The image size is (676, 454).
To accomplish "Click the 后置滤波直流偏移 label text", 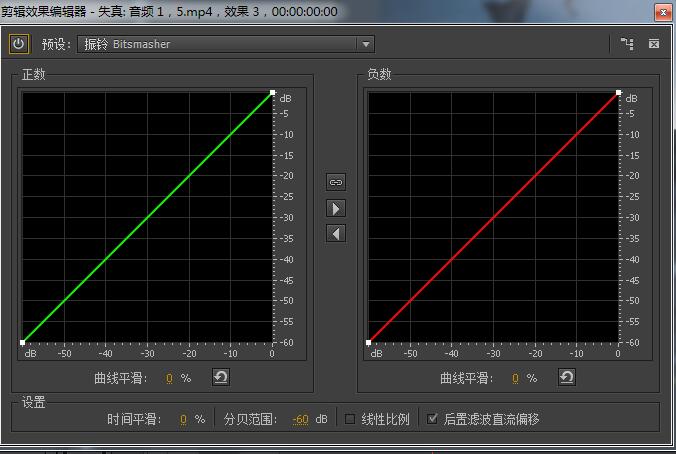I will tap(491, 419).
